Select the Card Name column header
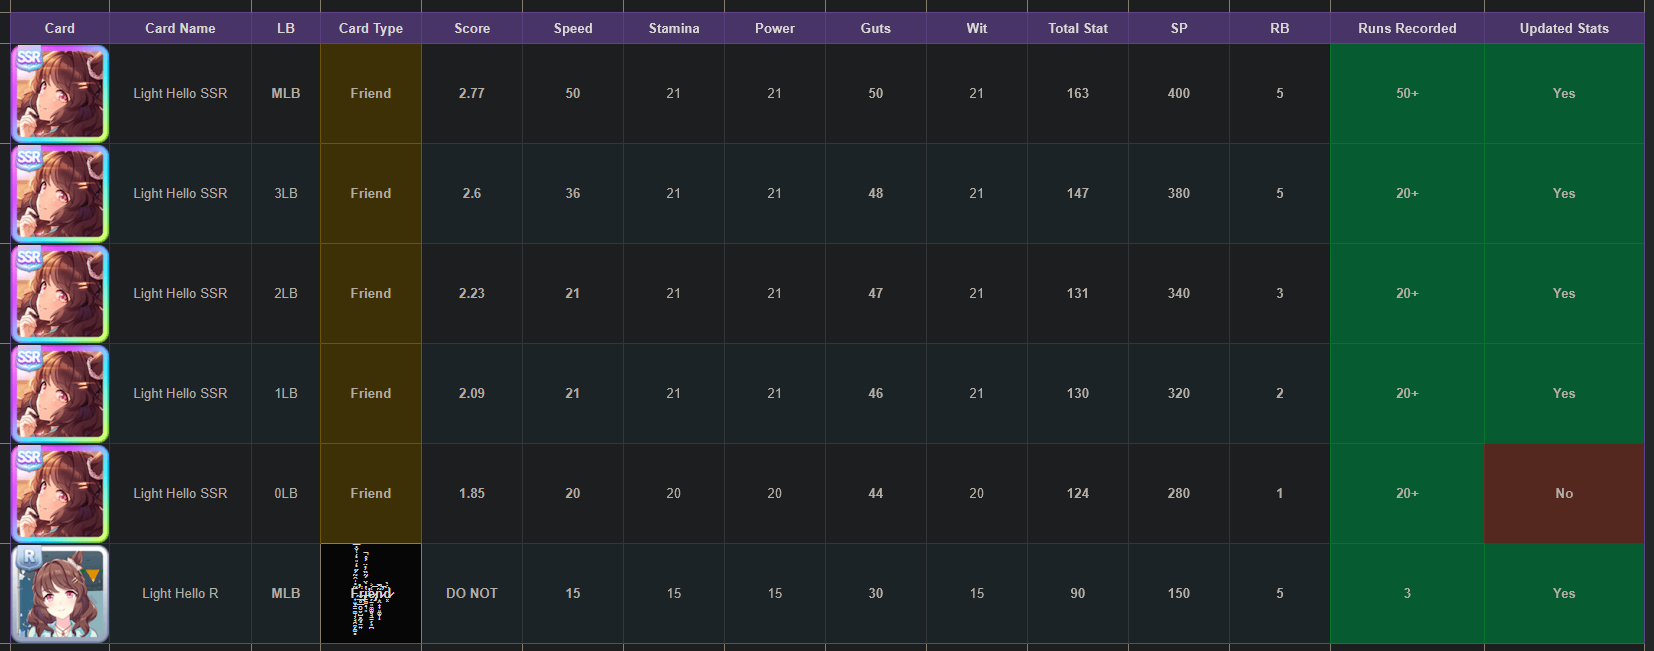 point(180,28)
